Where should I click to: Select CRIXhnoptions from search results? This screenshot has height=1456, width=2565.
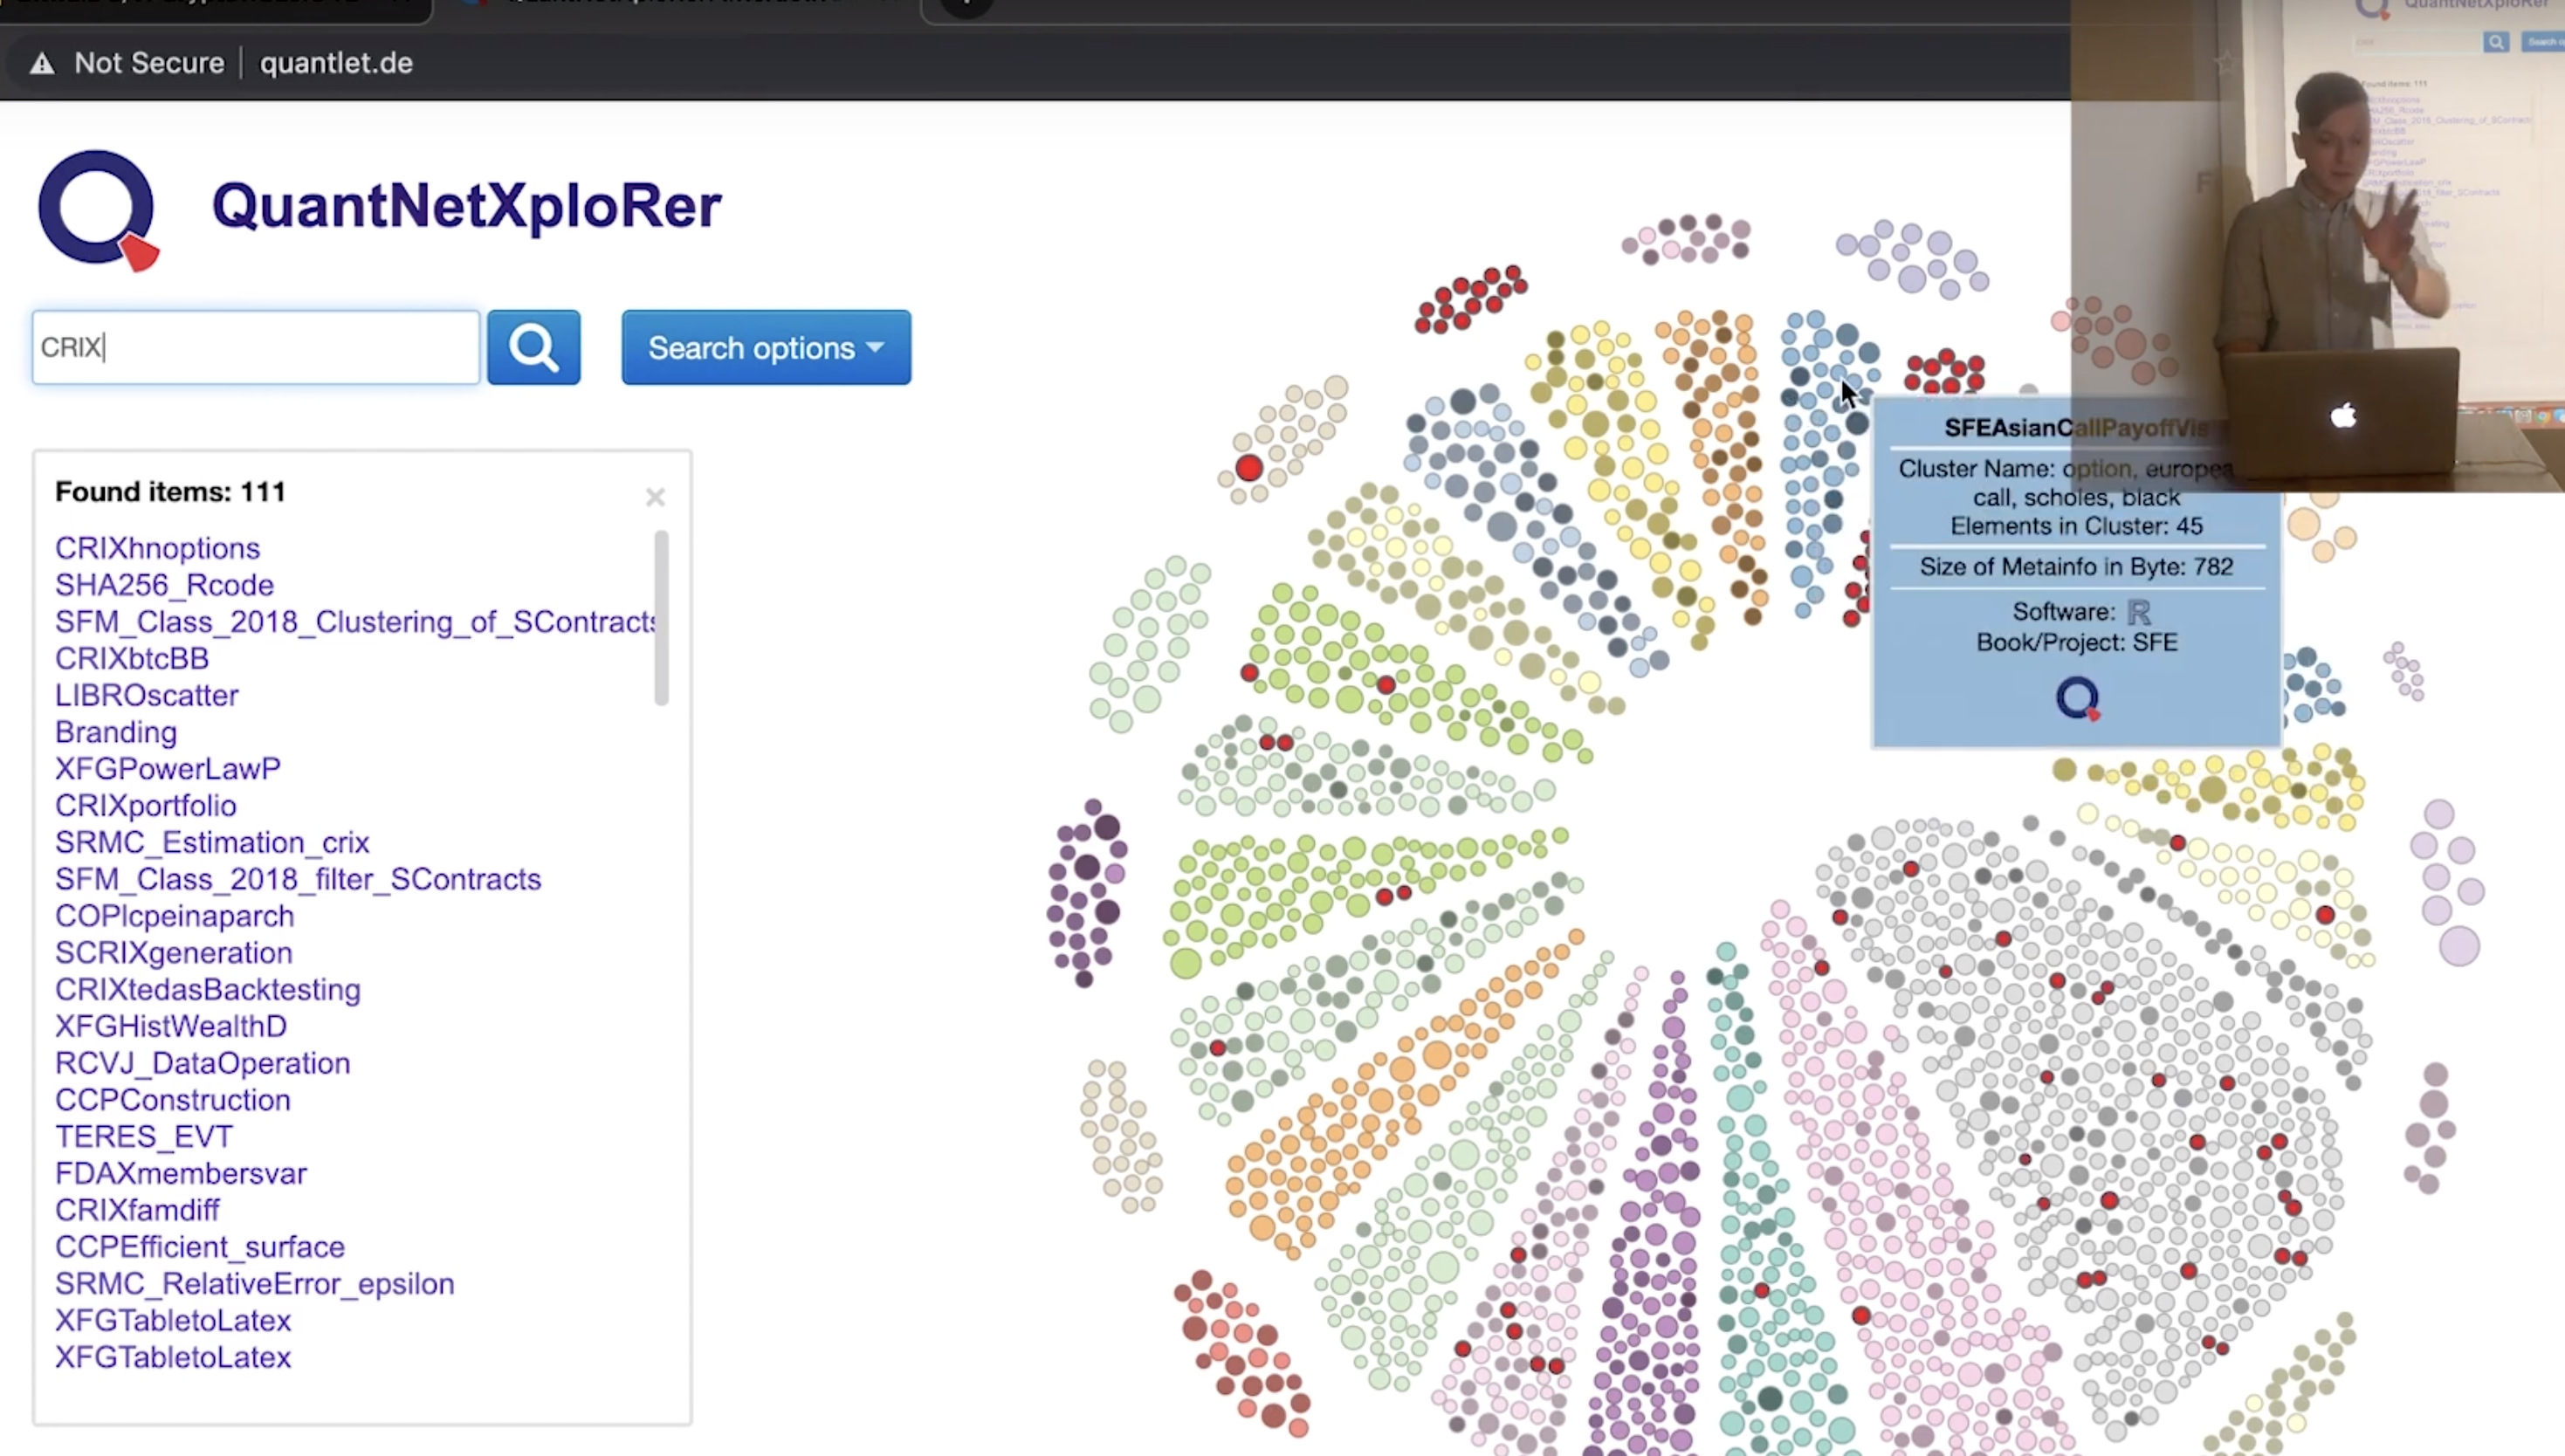coord(155,547)
